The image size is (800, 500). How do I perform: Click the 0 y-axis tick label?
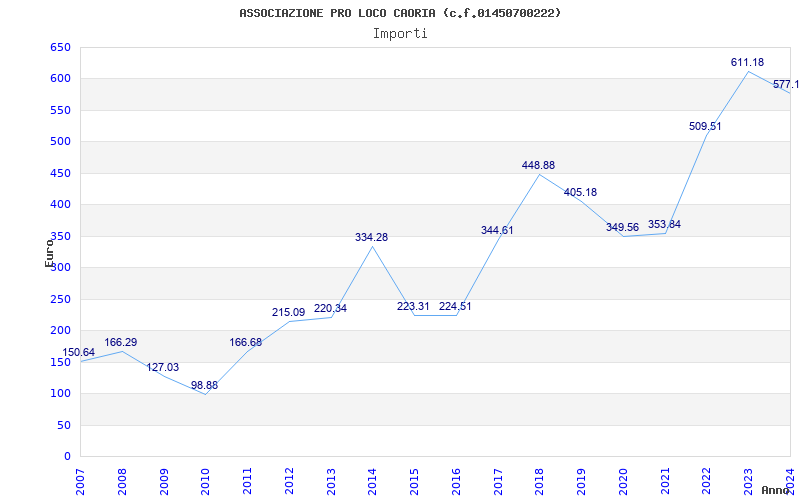pyautogui.click(x=67, y=457)
